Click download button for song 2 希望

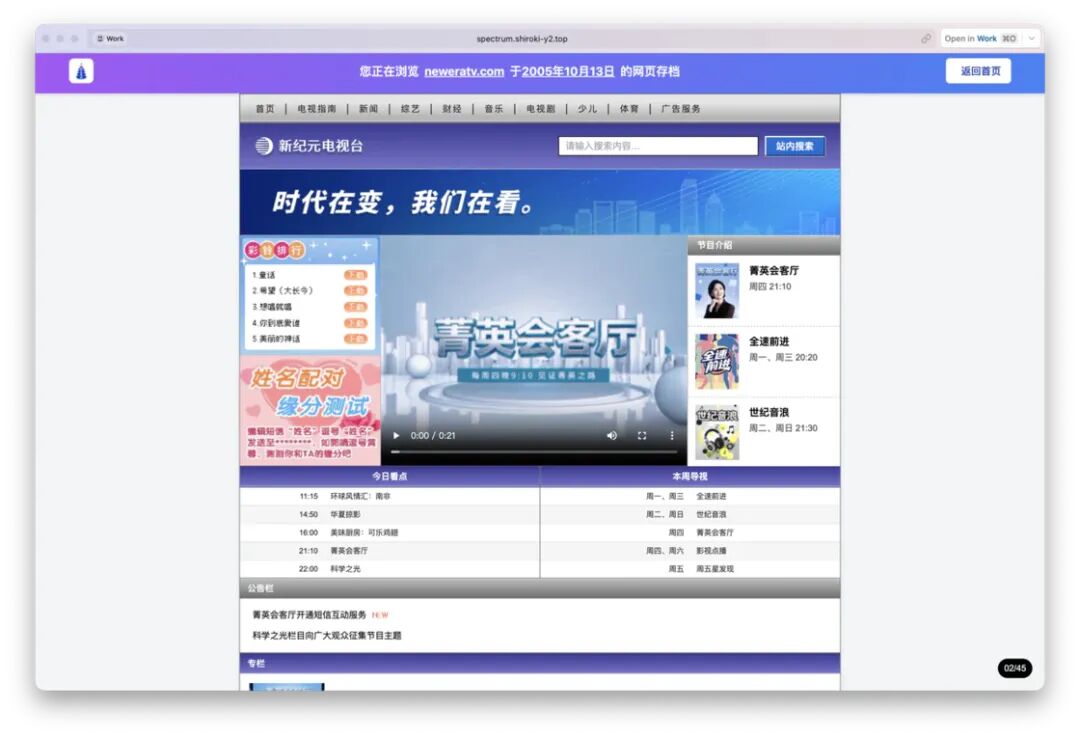355,291
